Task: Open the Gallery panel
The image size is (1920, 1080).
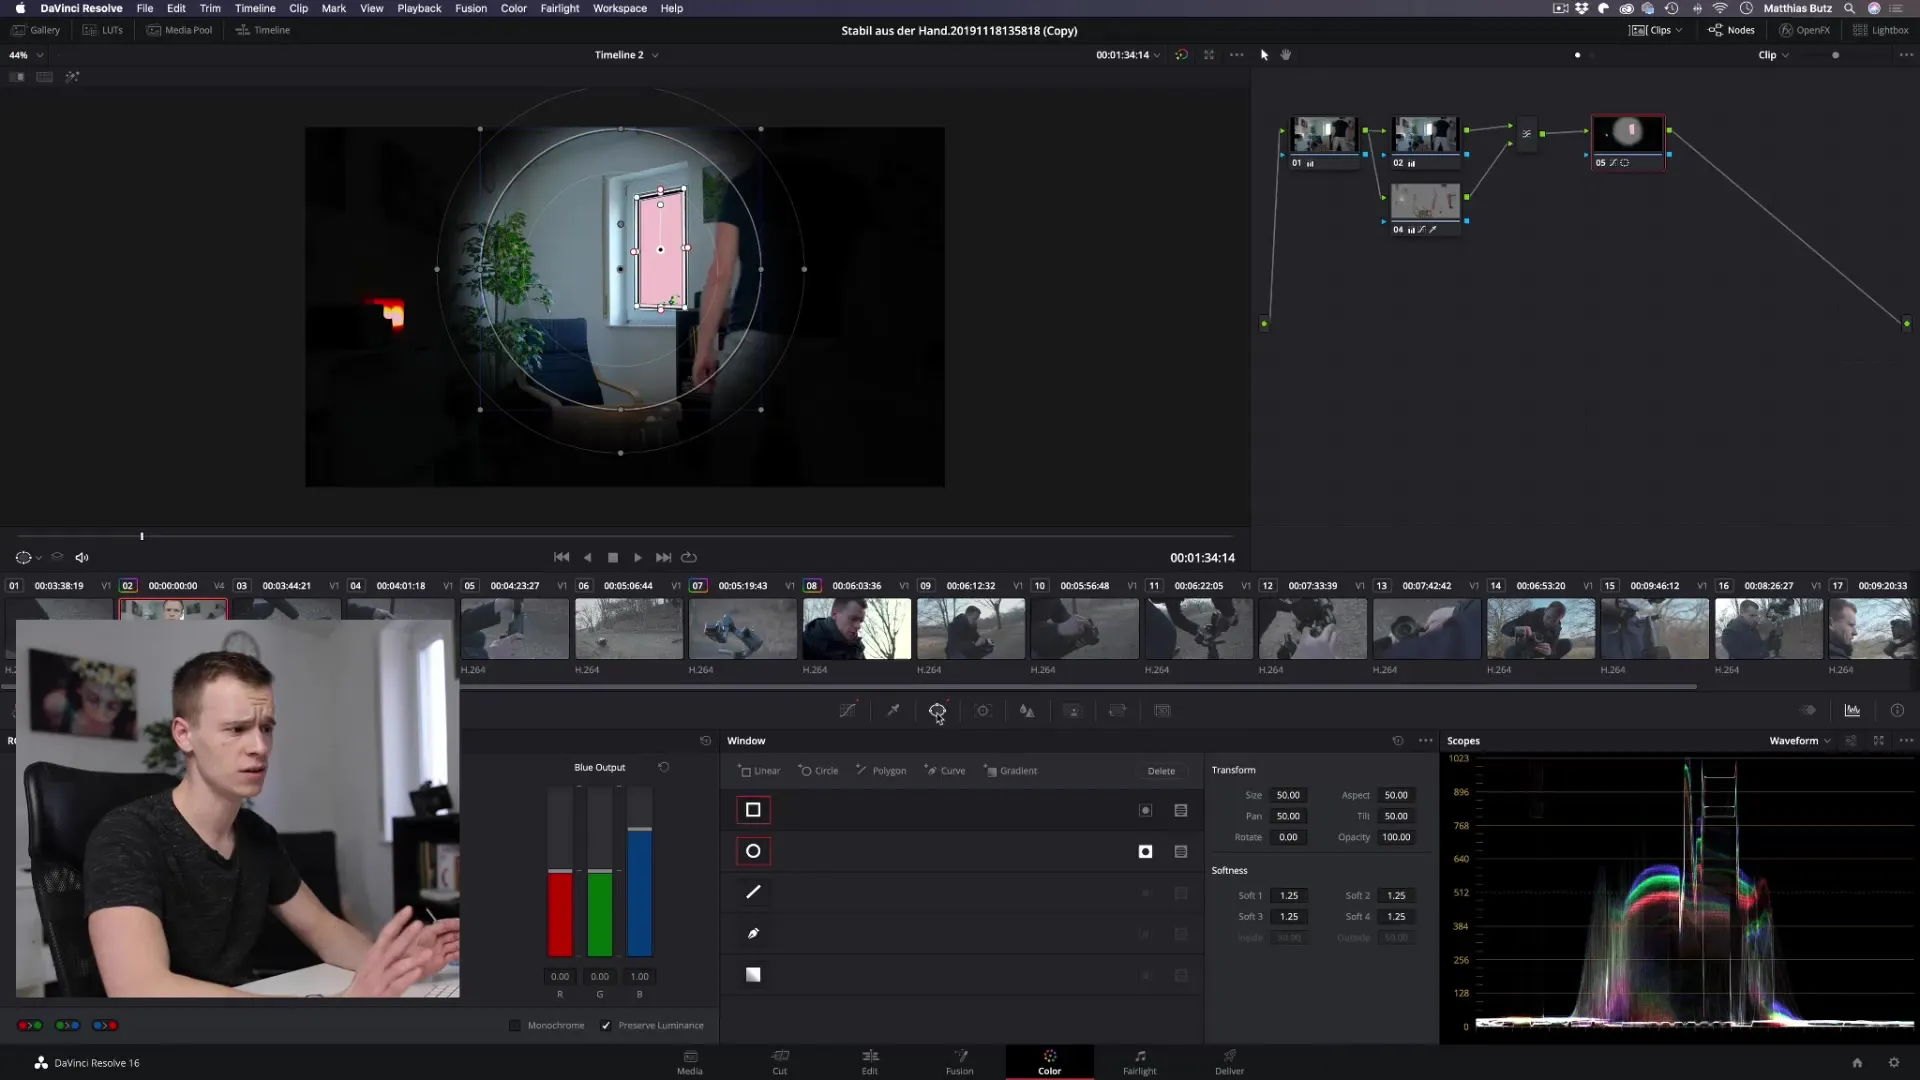Action: click(x=36, y=30)
